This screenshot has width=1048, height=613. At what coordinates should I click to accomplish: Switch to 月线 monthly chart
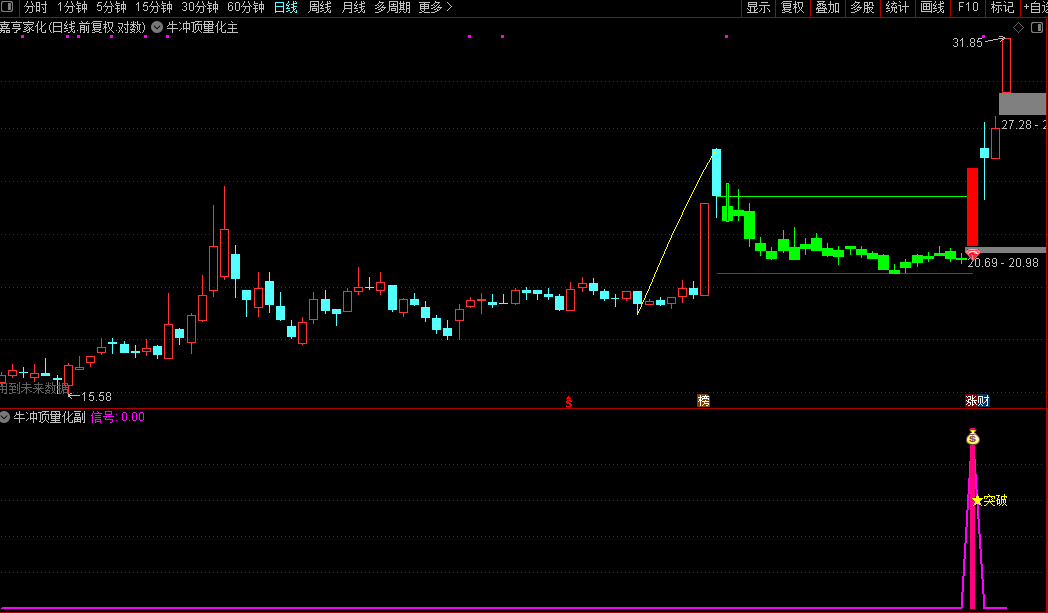(x=354, y=7)
